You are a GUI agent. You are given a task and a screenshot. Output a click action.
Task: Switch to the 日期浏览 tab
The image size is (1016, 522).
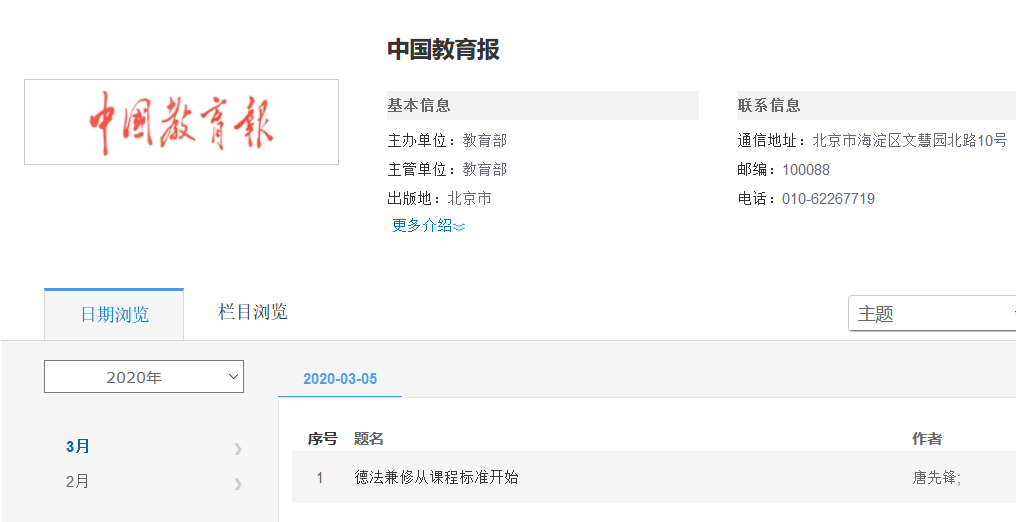114,314
